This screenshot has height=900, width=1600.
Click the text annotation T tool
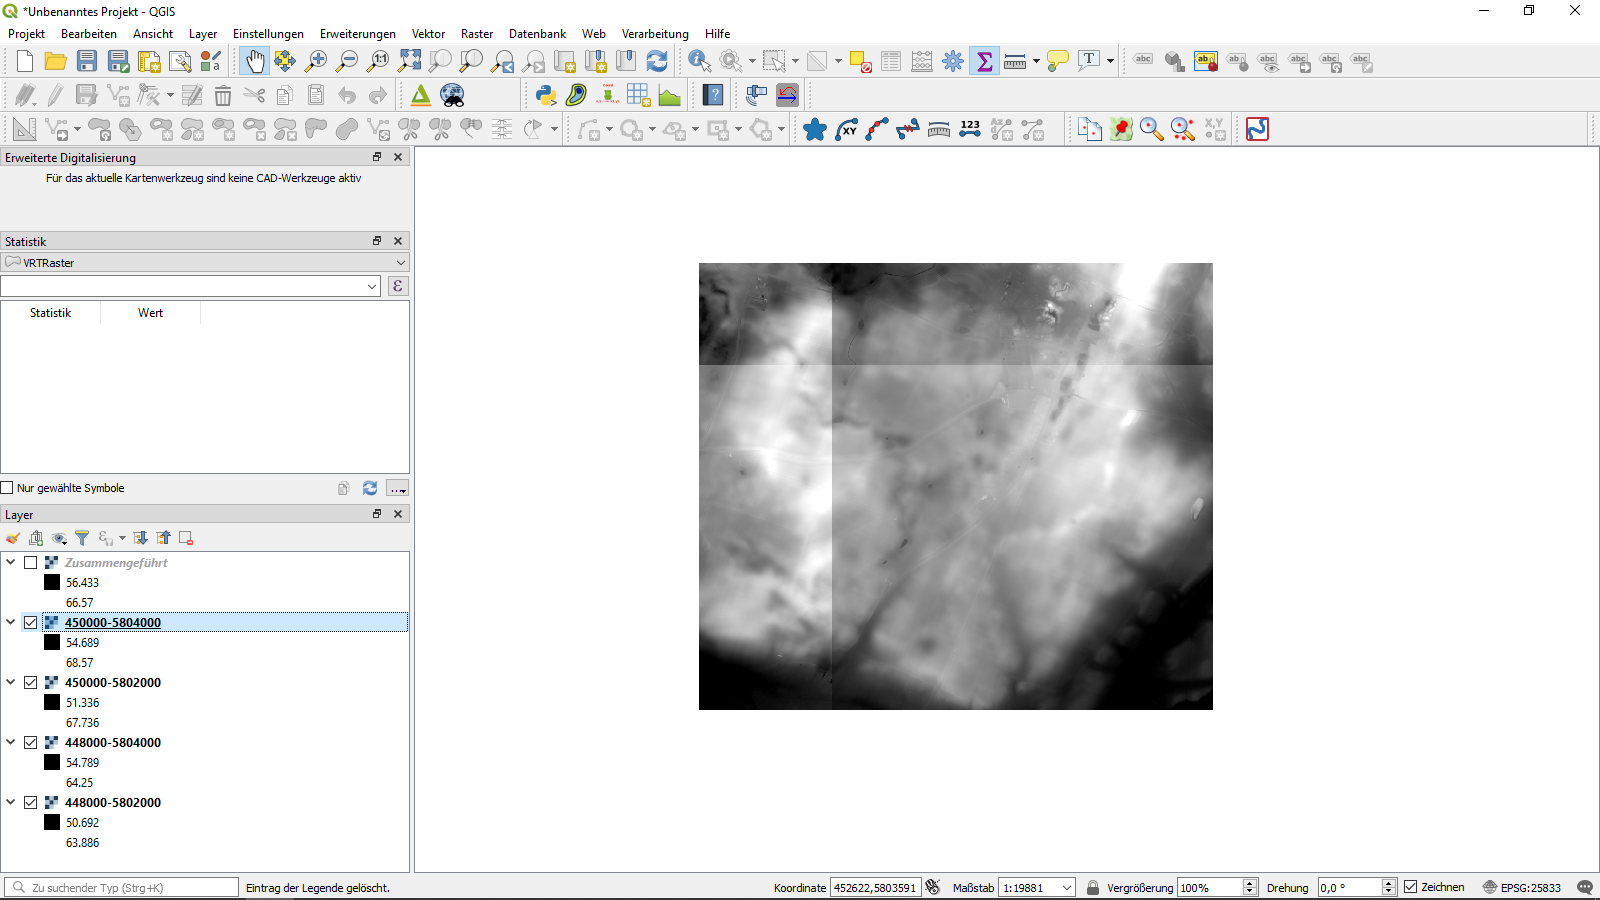[x=1089, y=61]
